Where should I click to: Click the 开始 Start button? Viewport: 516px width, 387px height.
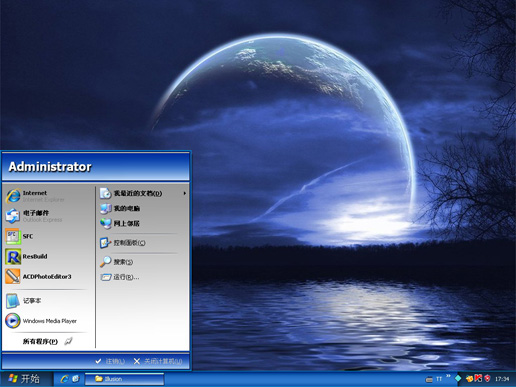click(25, 379)
